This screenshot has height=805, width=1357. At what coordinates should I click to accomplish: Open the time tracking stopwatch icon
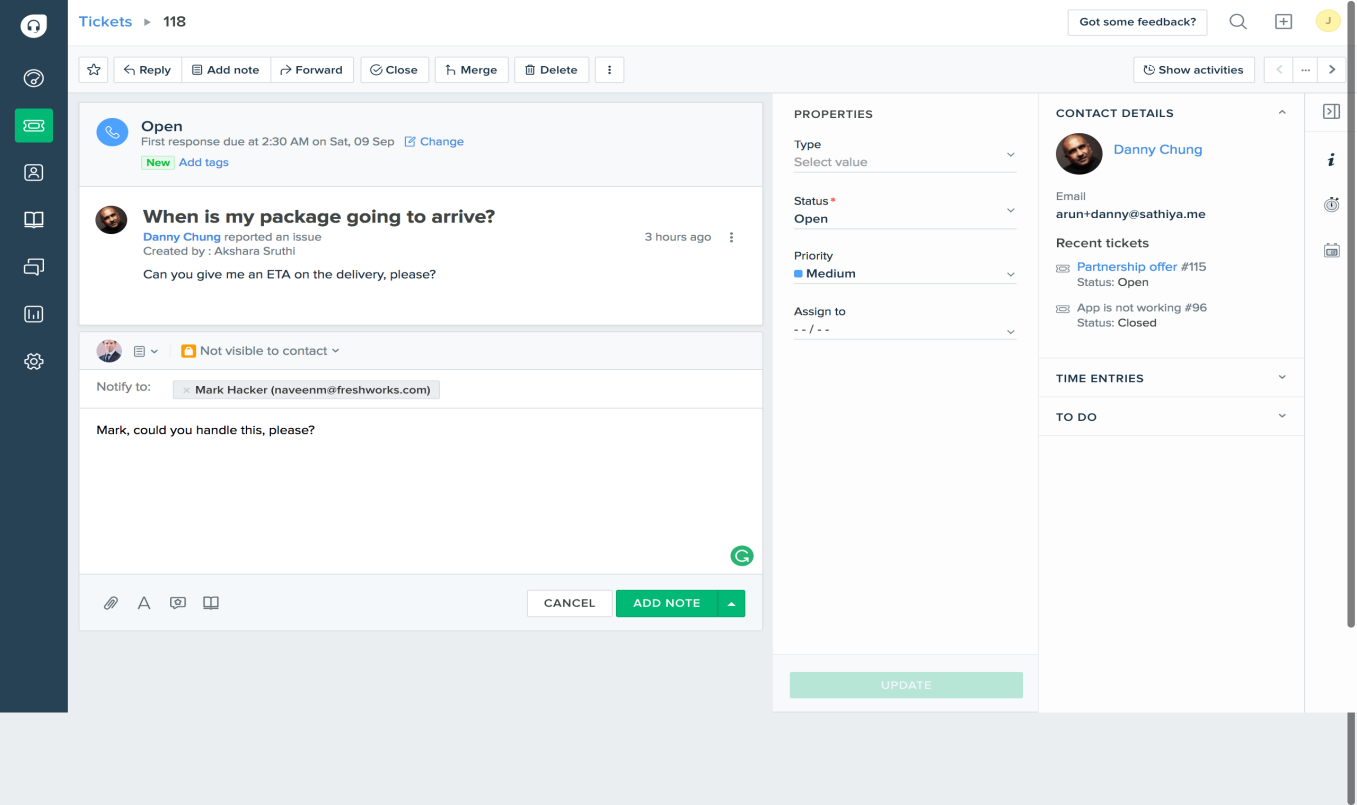click(x=1331, y=204)
